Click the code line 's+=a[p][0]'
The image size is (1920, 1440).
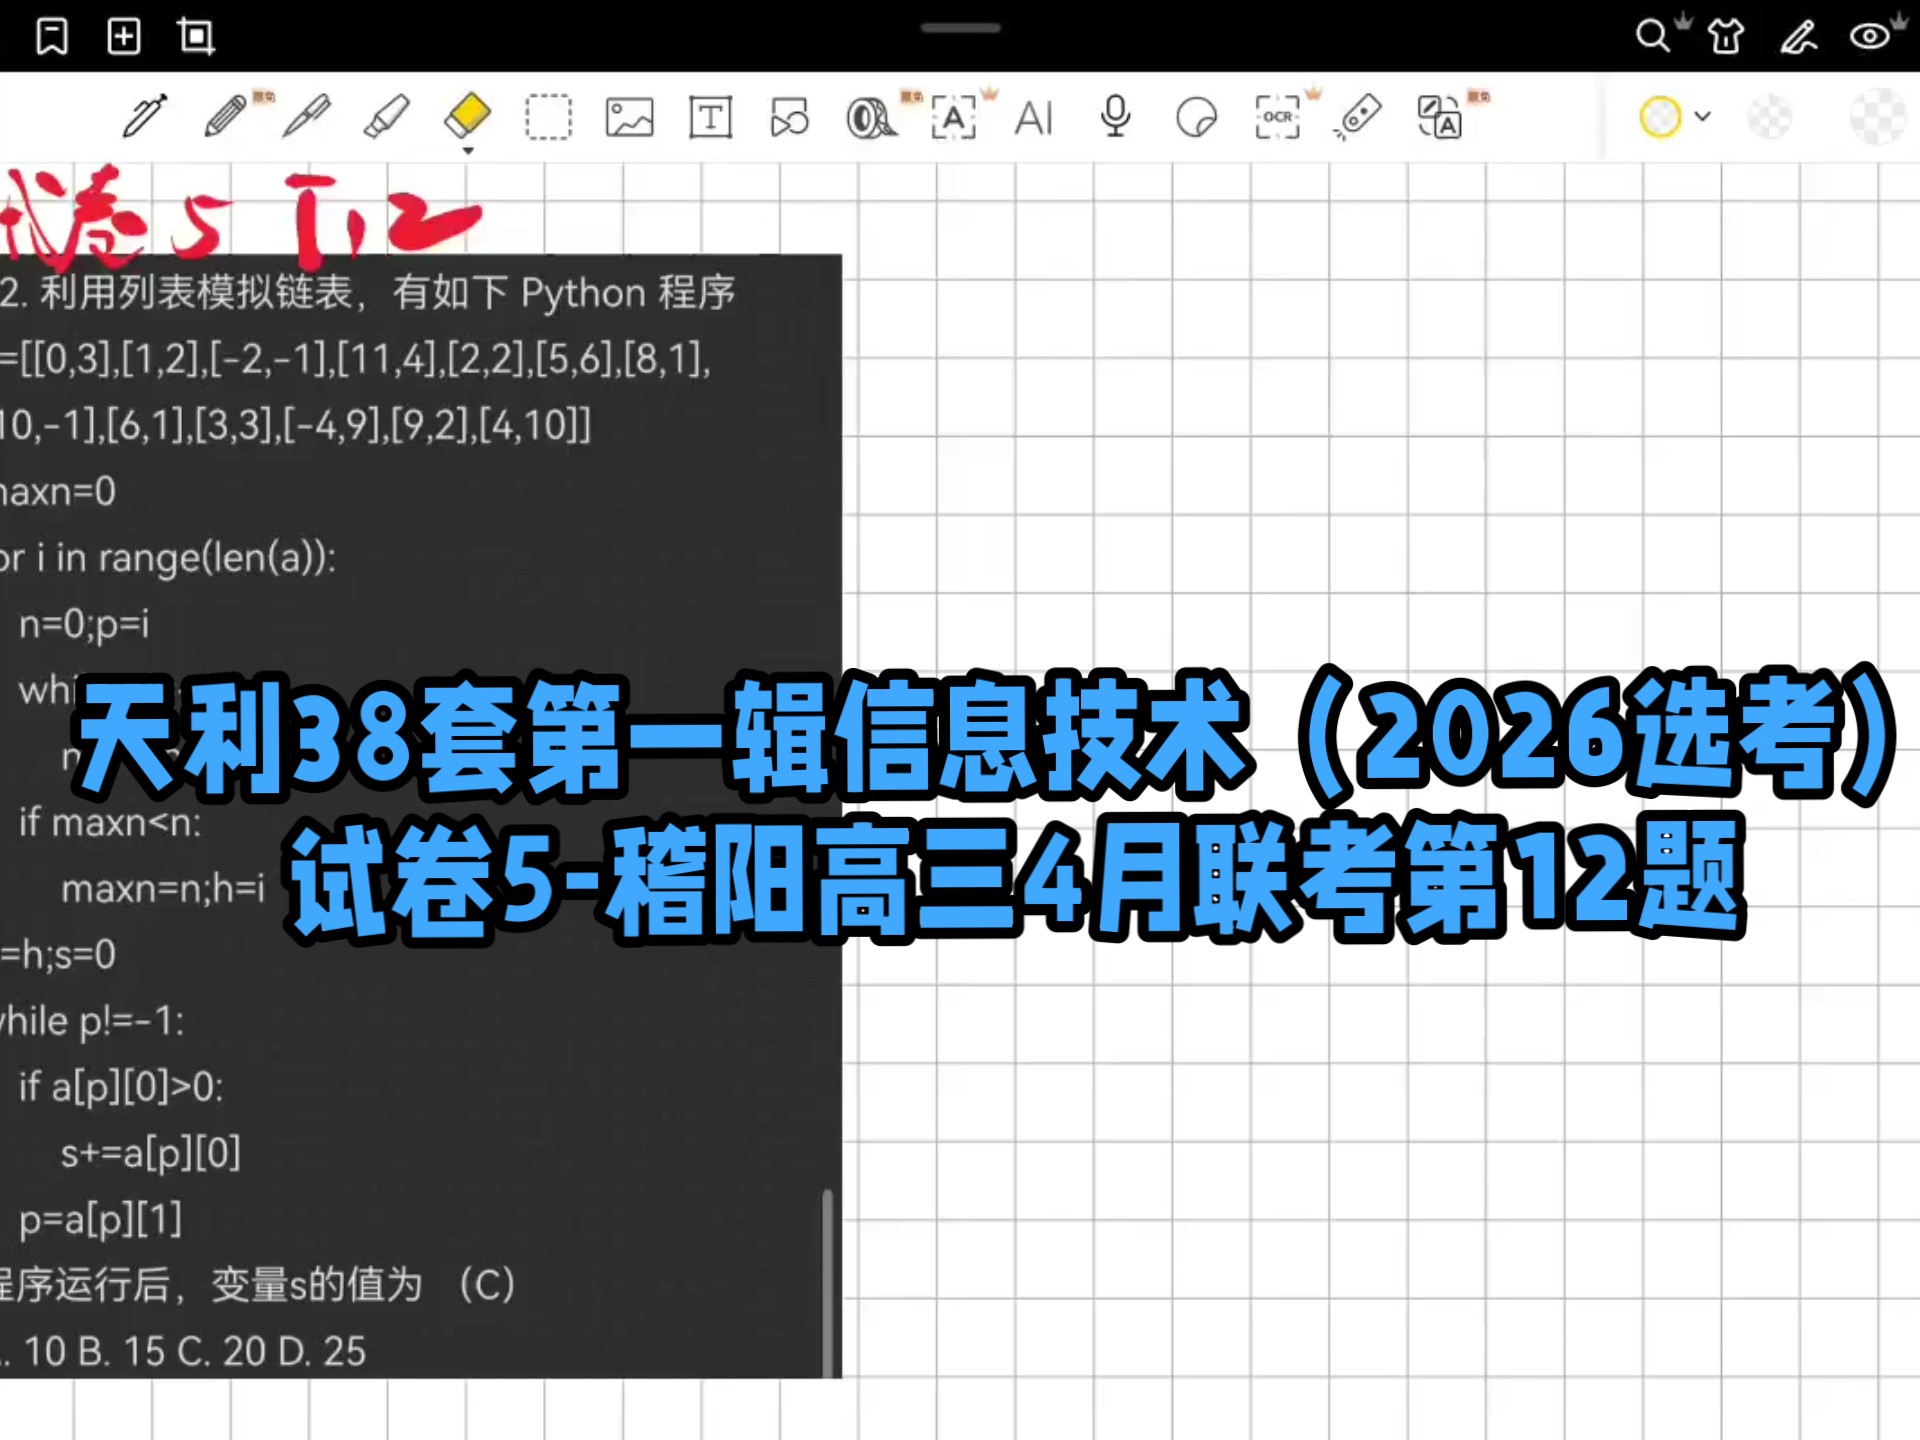(151, 1152)
